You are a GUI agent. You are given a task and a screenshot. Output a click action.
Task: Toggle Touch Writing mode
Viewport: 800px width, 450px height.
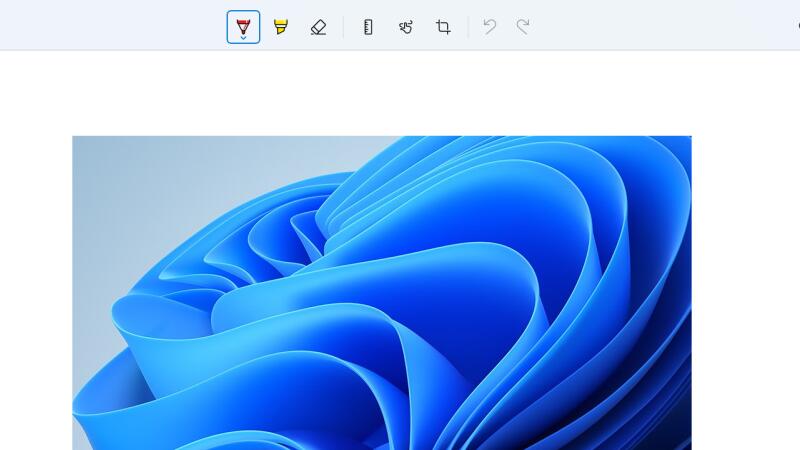click(x=405, y=27)
